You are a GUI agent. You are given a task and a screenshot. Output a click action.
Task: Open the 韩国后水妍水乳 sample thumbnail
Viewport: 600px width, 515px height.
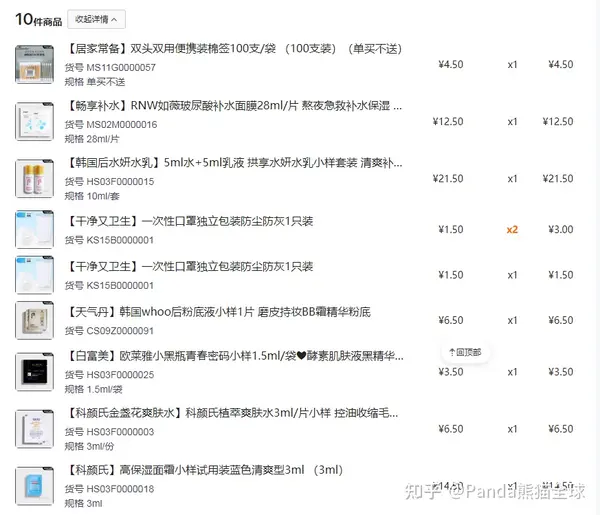[x=34, y=178]
